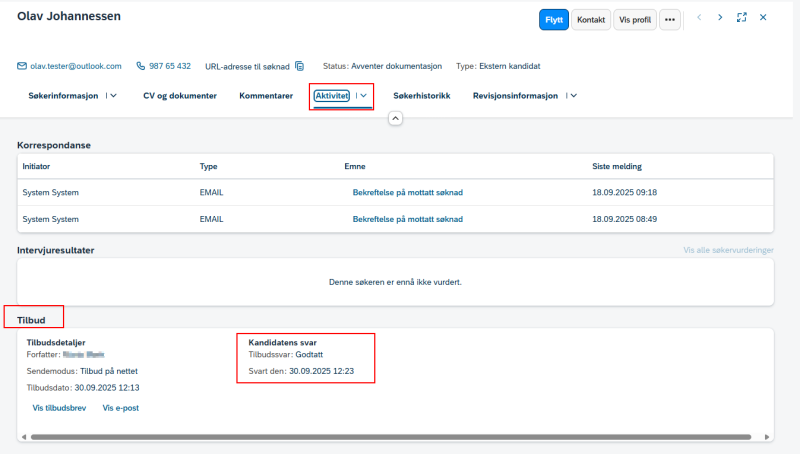Viewport: 800px width, 454px height.
Task: Open the Kontakt button
Action: click(x=591, y=20)
